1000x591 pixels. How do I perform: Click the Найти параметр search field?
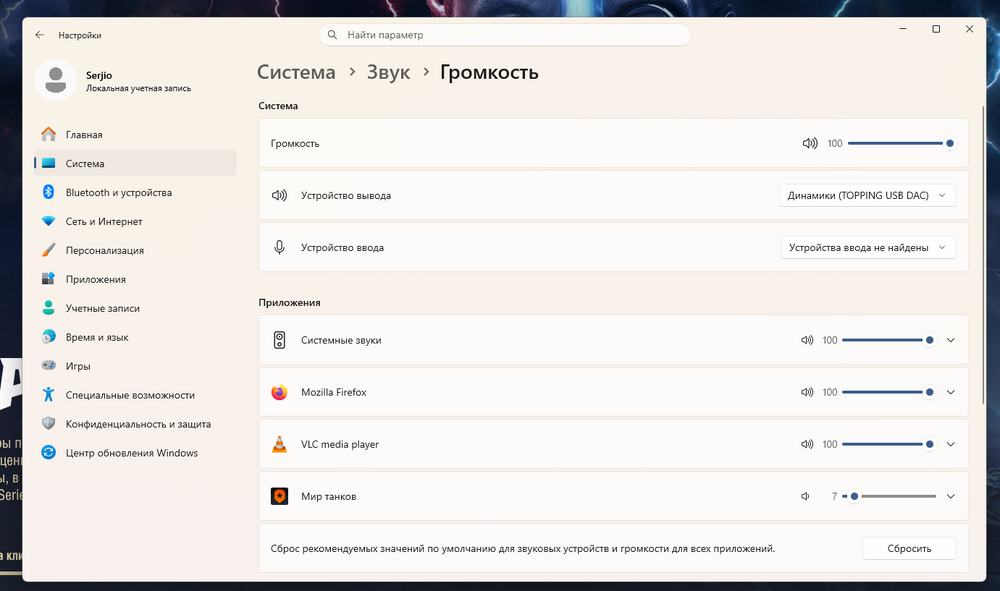(x=504, y=35)
